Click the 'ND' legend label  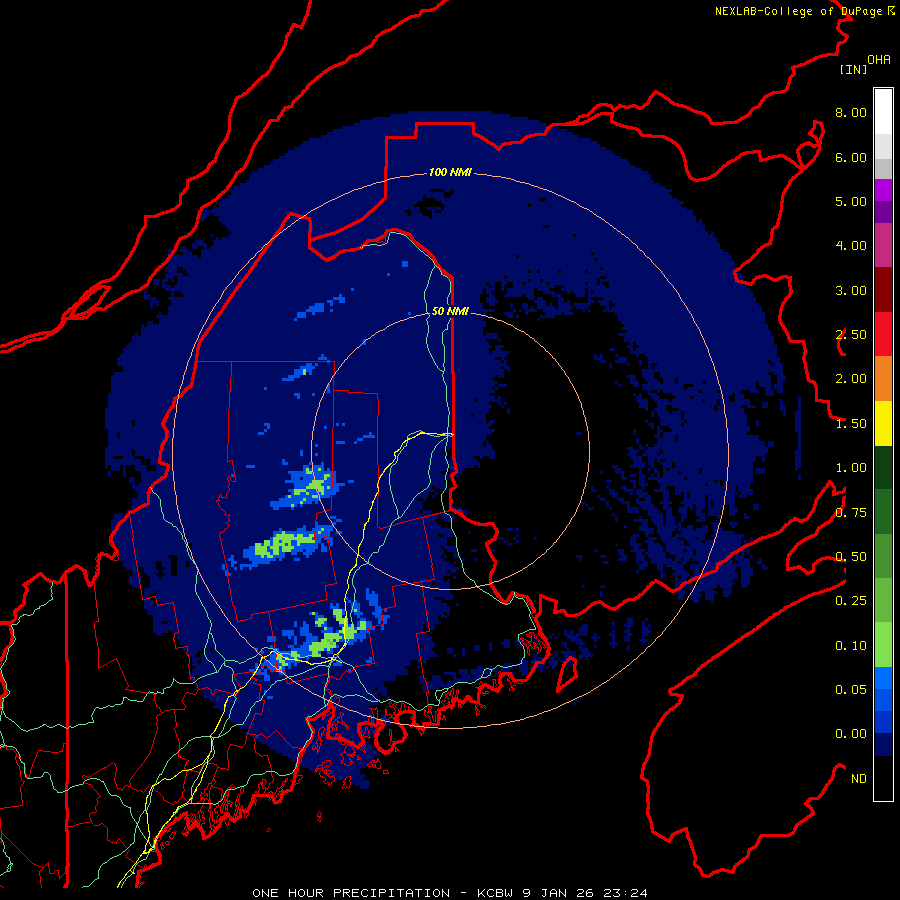coord(859,779)
